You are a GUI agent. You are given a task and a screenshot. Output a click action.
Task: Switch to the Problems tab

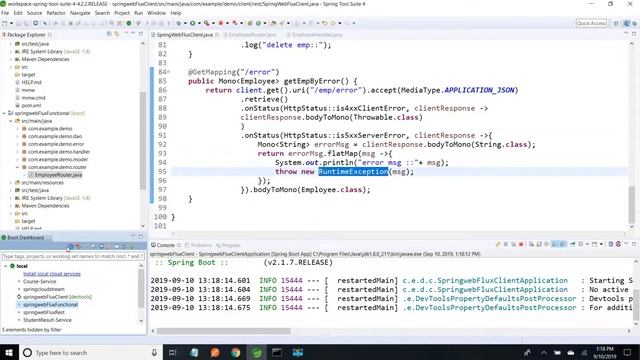201,245
